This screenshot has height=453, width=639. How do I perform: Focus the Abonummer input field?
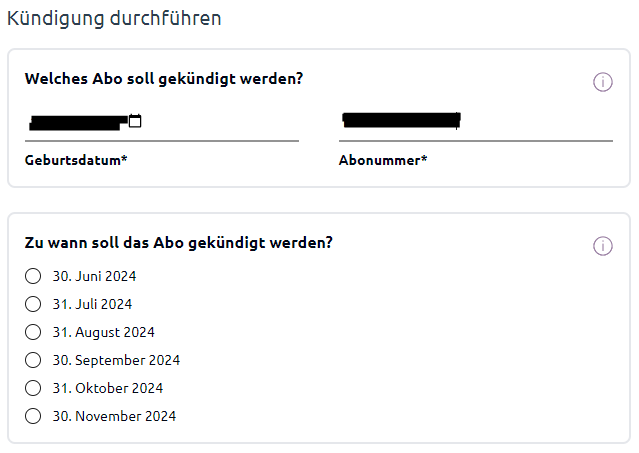pos(476,122)
